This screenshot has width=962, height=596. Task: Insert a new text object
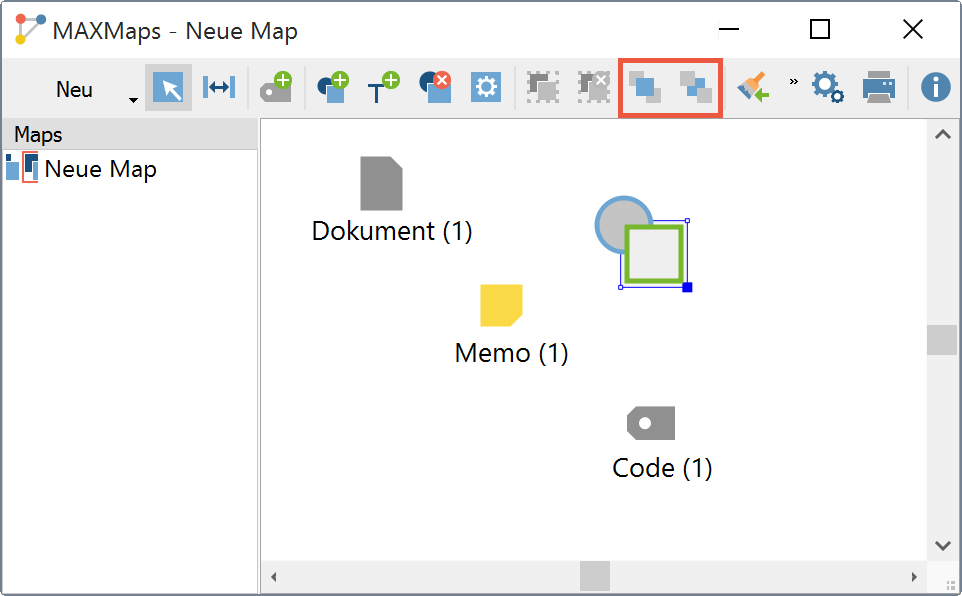[x=383, y=87]
